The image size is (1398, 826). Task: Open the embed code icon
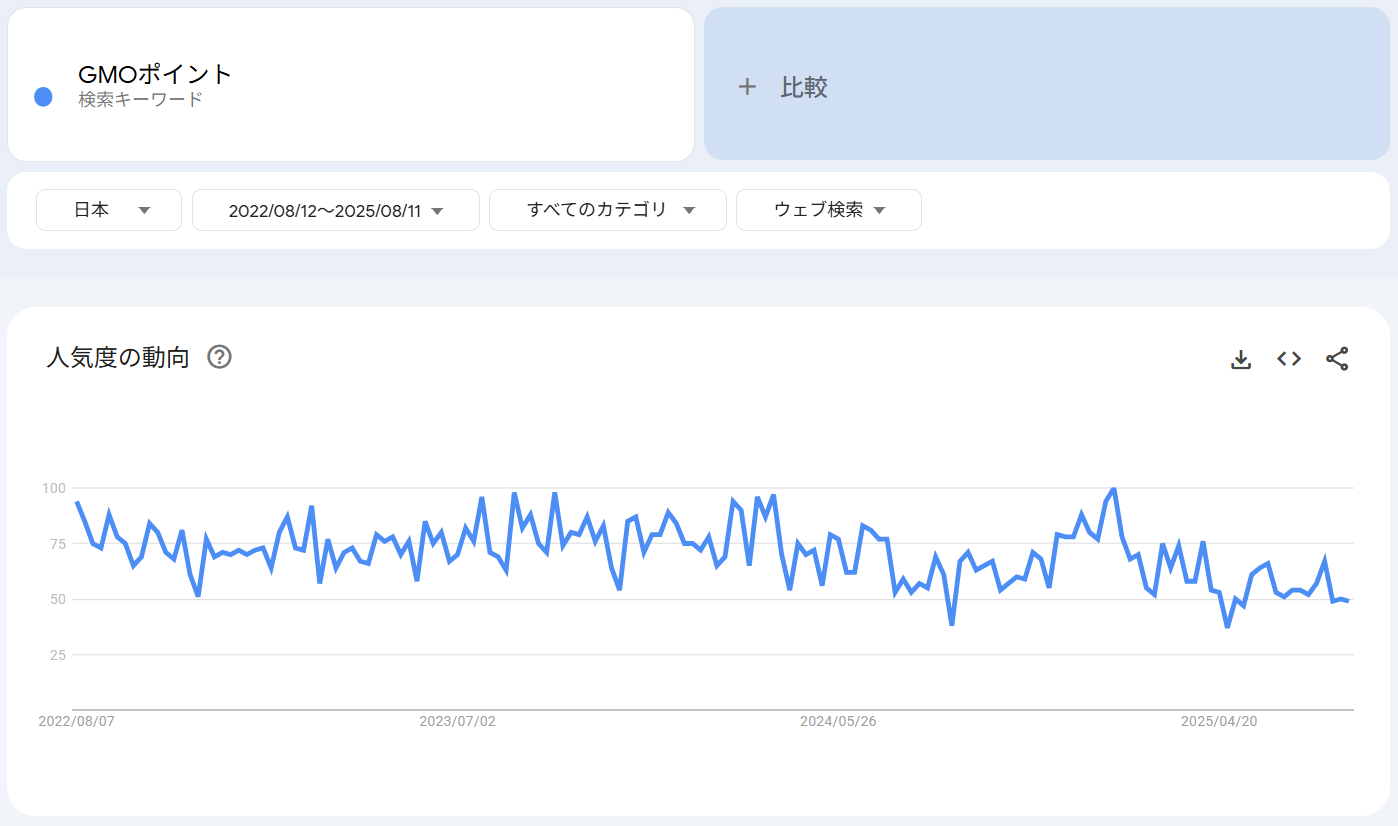[1289, 359]
